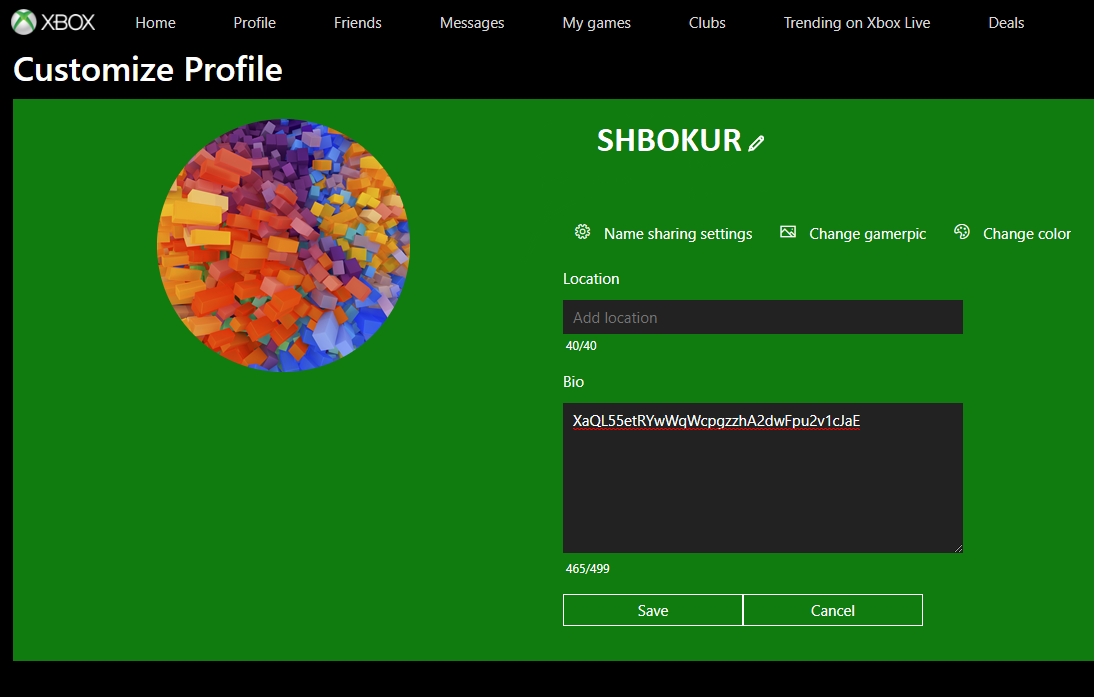Image resolution: width=1094 pixels, height=697 pixels.
Task: Click the pencil icon beside SHBOKUR
Action: tap(756, 143)
